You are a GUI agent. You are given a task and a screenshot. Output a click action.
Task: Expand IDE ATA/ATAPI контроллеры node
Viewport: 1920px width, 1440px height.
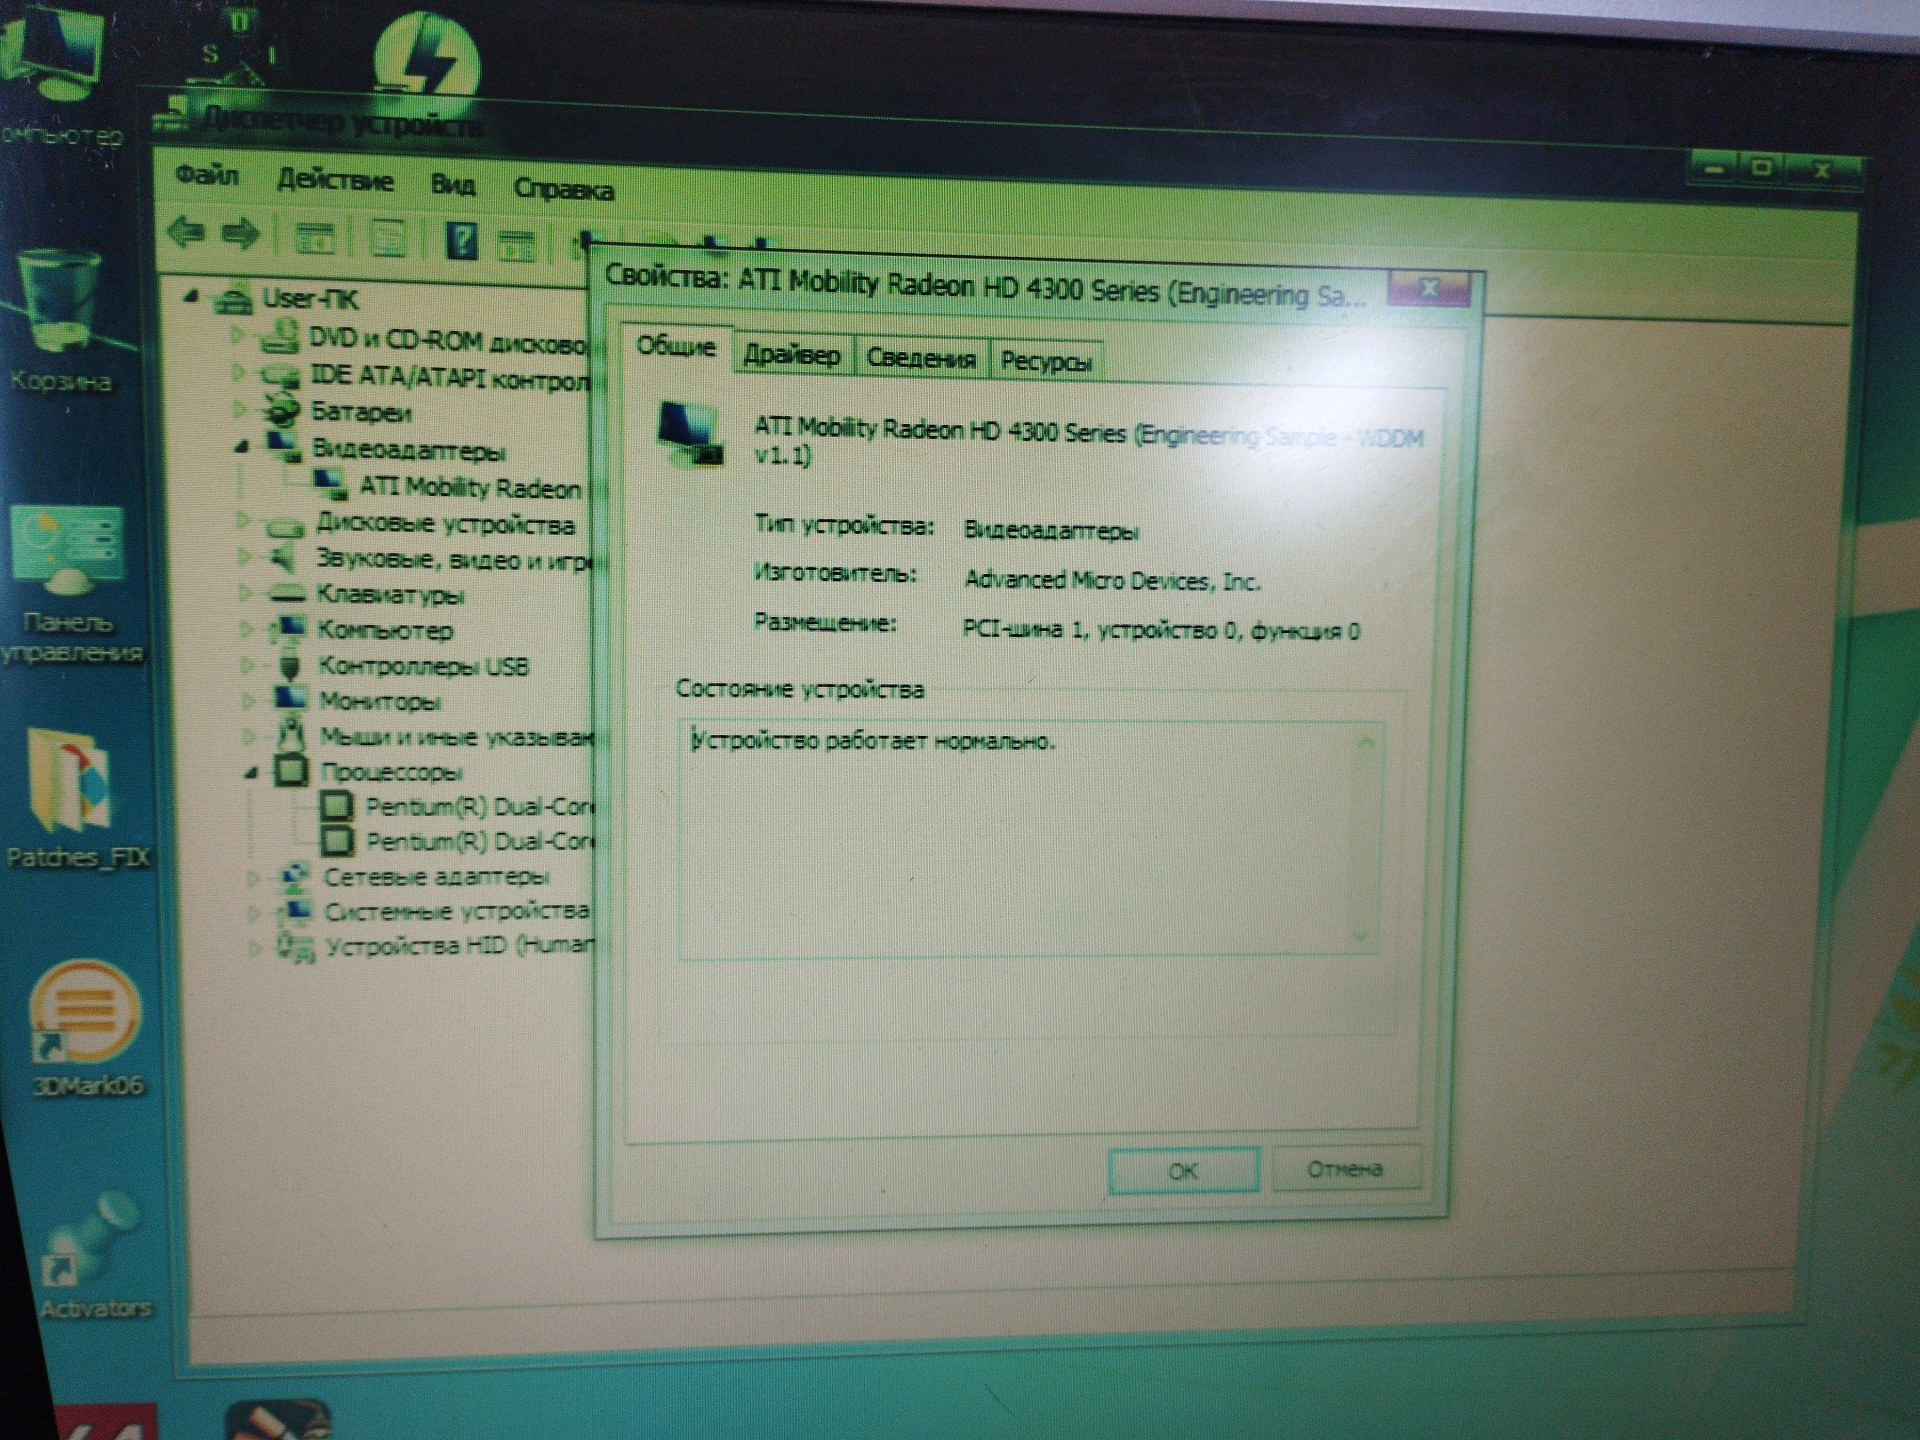[238, 371]
